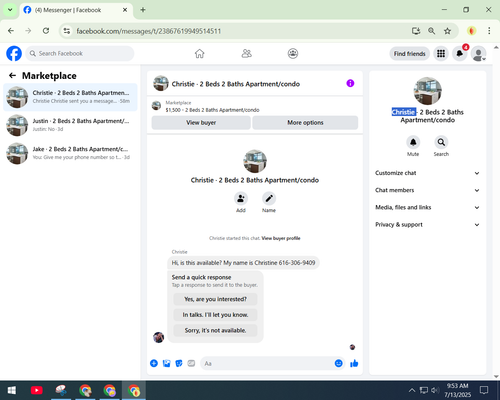This screenshot has width=500, height=400.
Task: Click the browser address bar URL
Action: [149, 31]
